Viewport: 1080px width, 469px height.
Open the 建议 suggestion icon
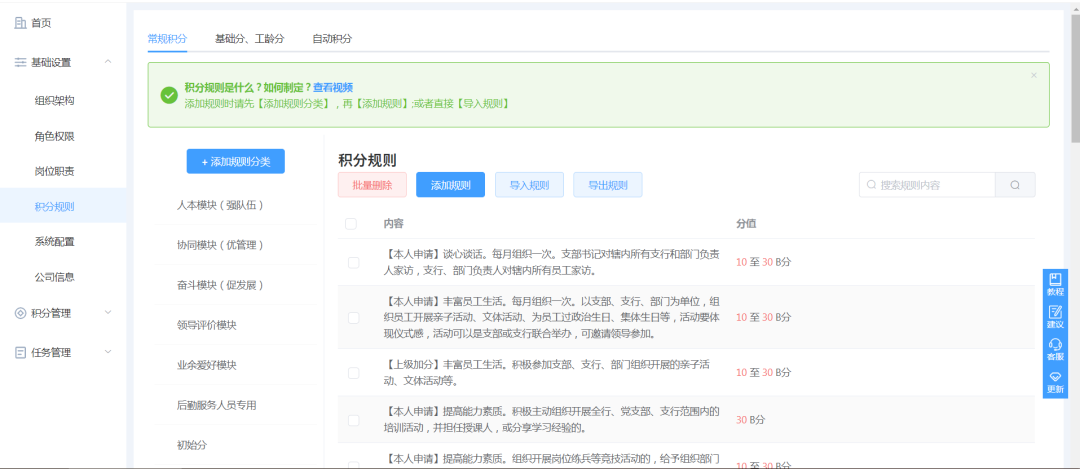(1055, 311)
